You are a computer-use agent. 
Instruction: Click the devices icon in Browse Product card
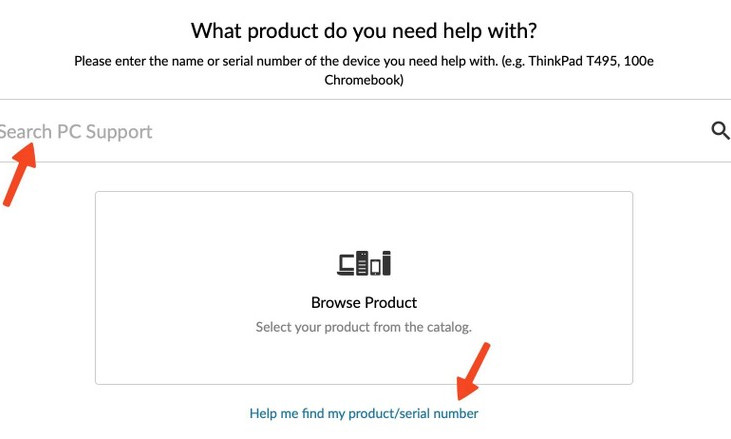click(364, 263)
